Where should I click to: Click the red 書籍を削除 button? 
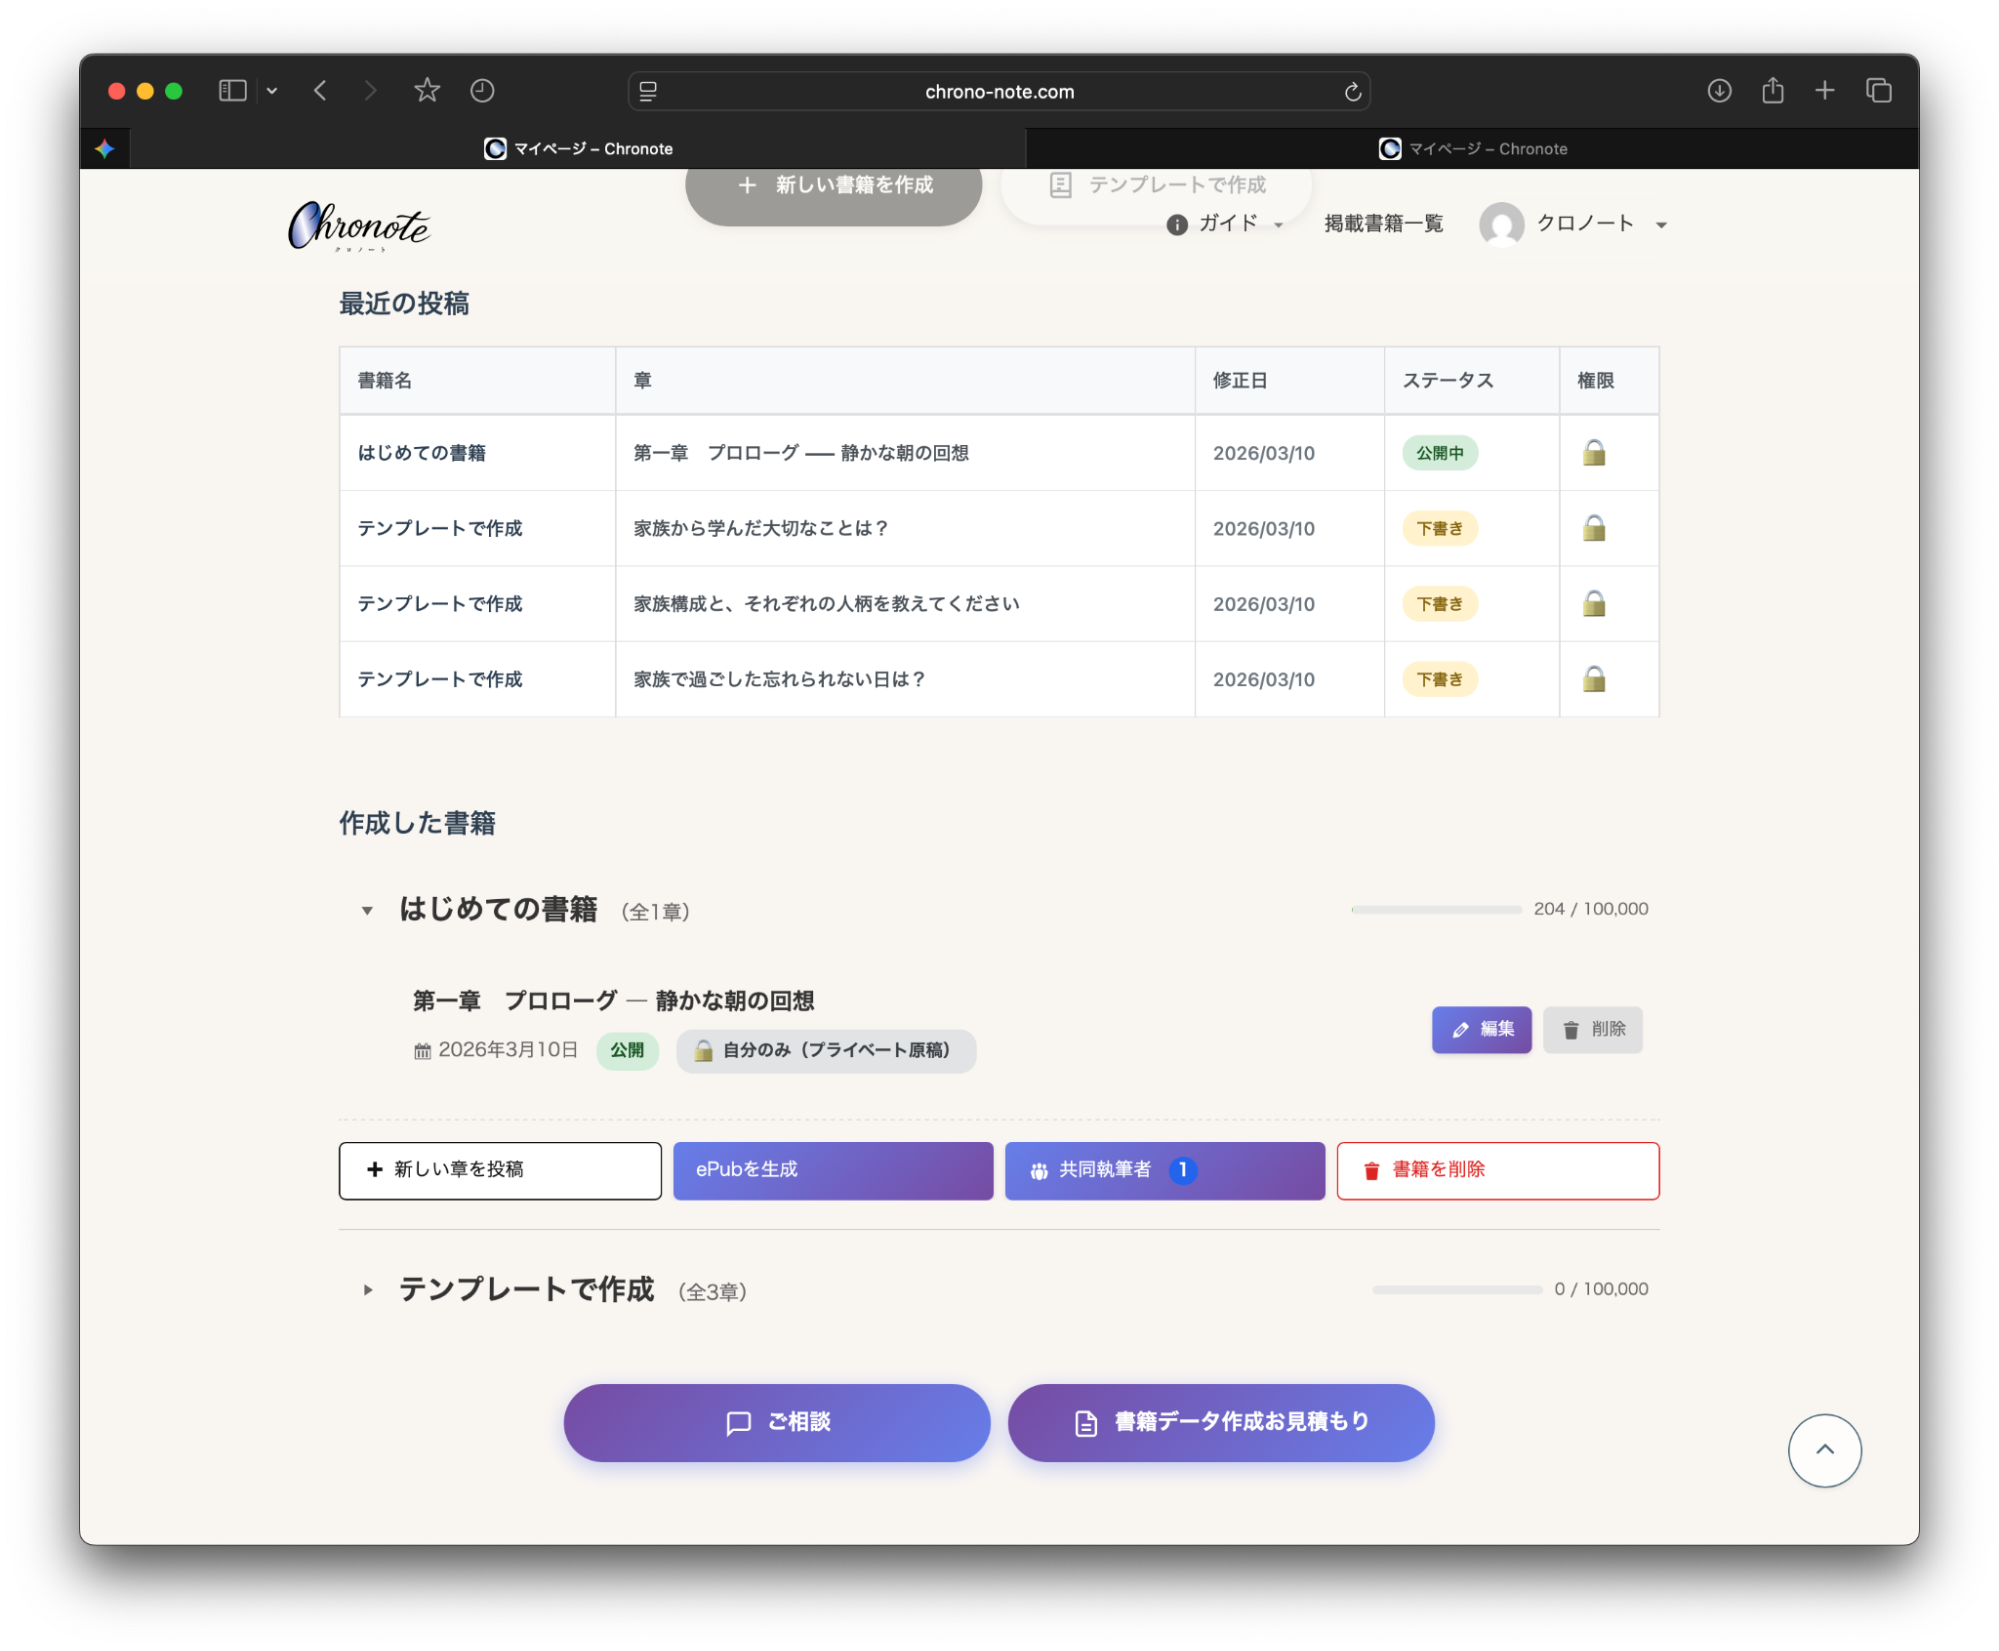coord(1497,1170)
